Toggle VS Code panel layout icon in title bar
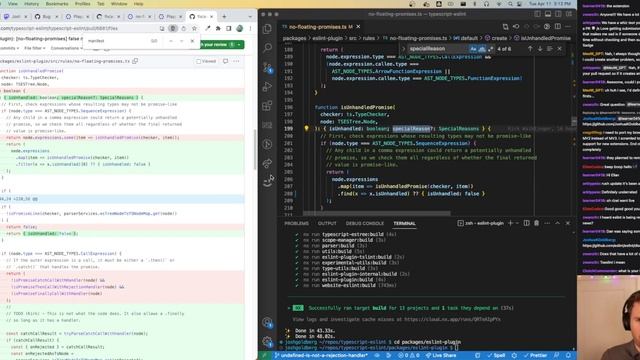 click(548, 14)
